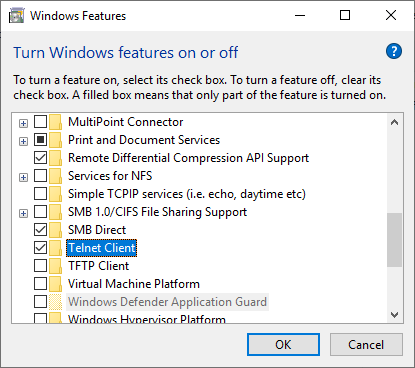Click the folder icon beside Virtual Machine Platform
The width and height of the screenshot is (415, 368).
click(55, 284)
